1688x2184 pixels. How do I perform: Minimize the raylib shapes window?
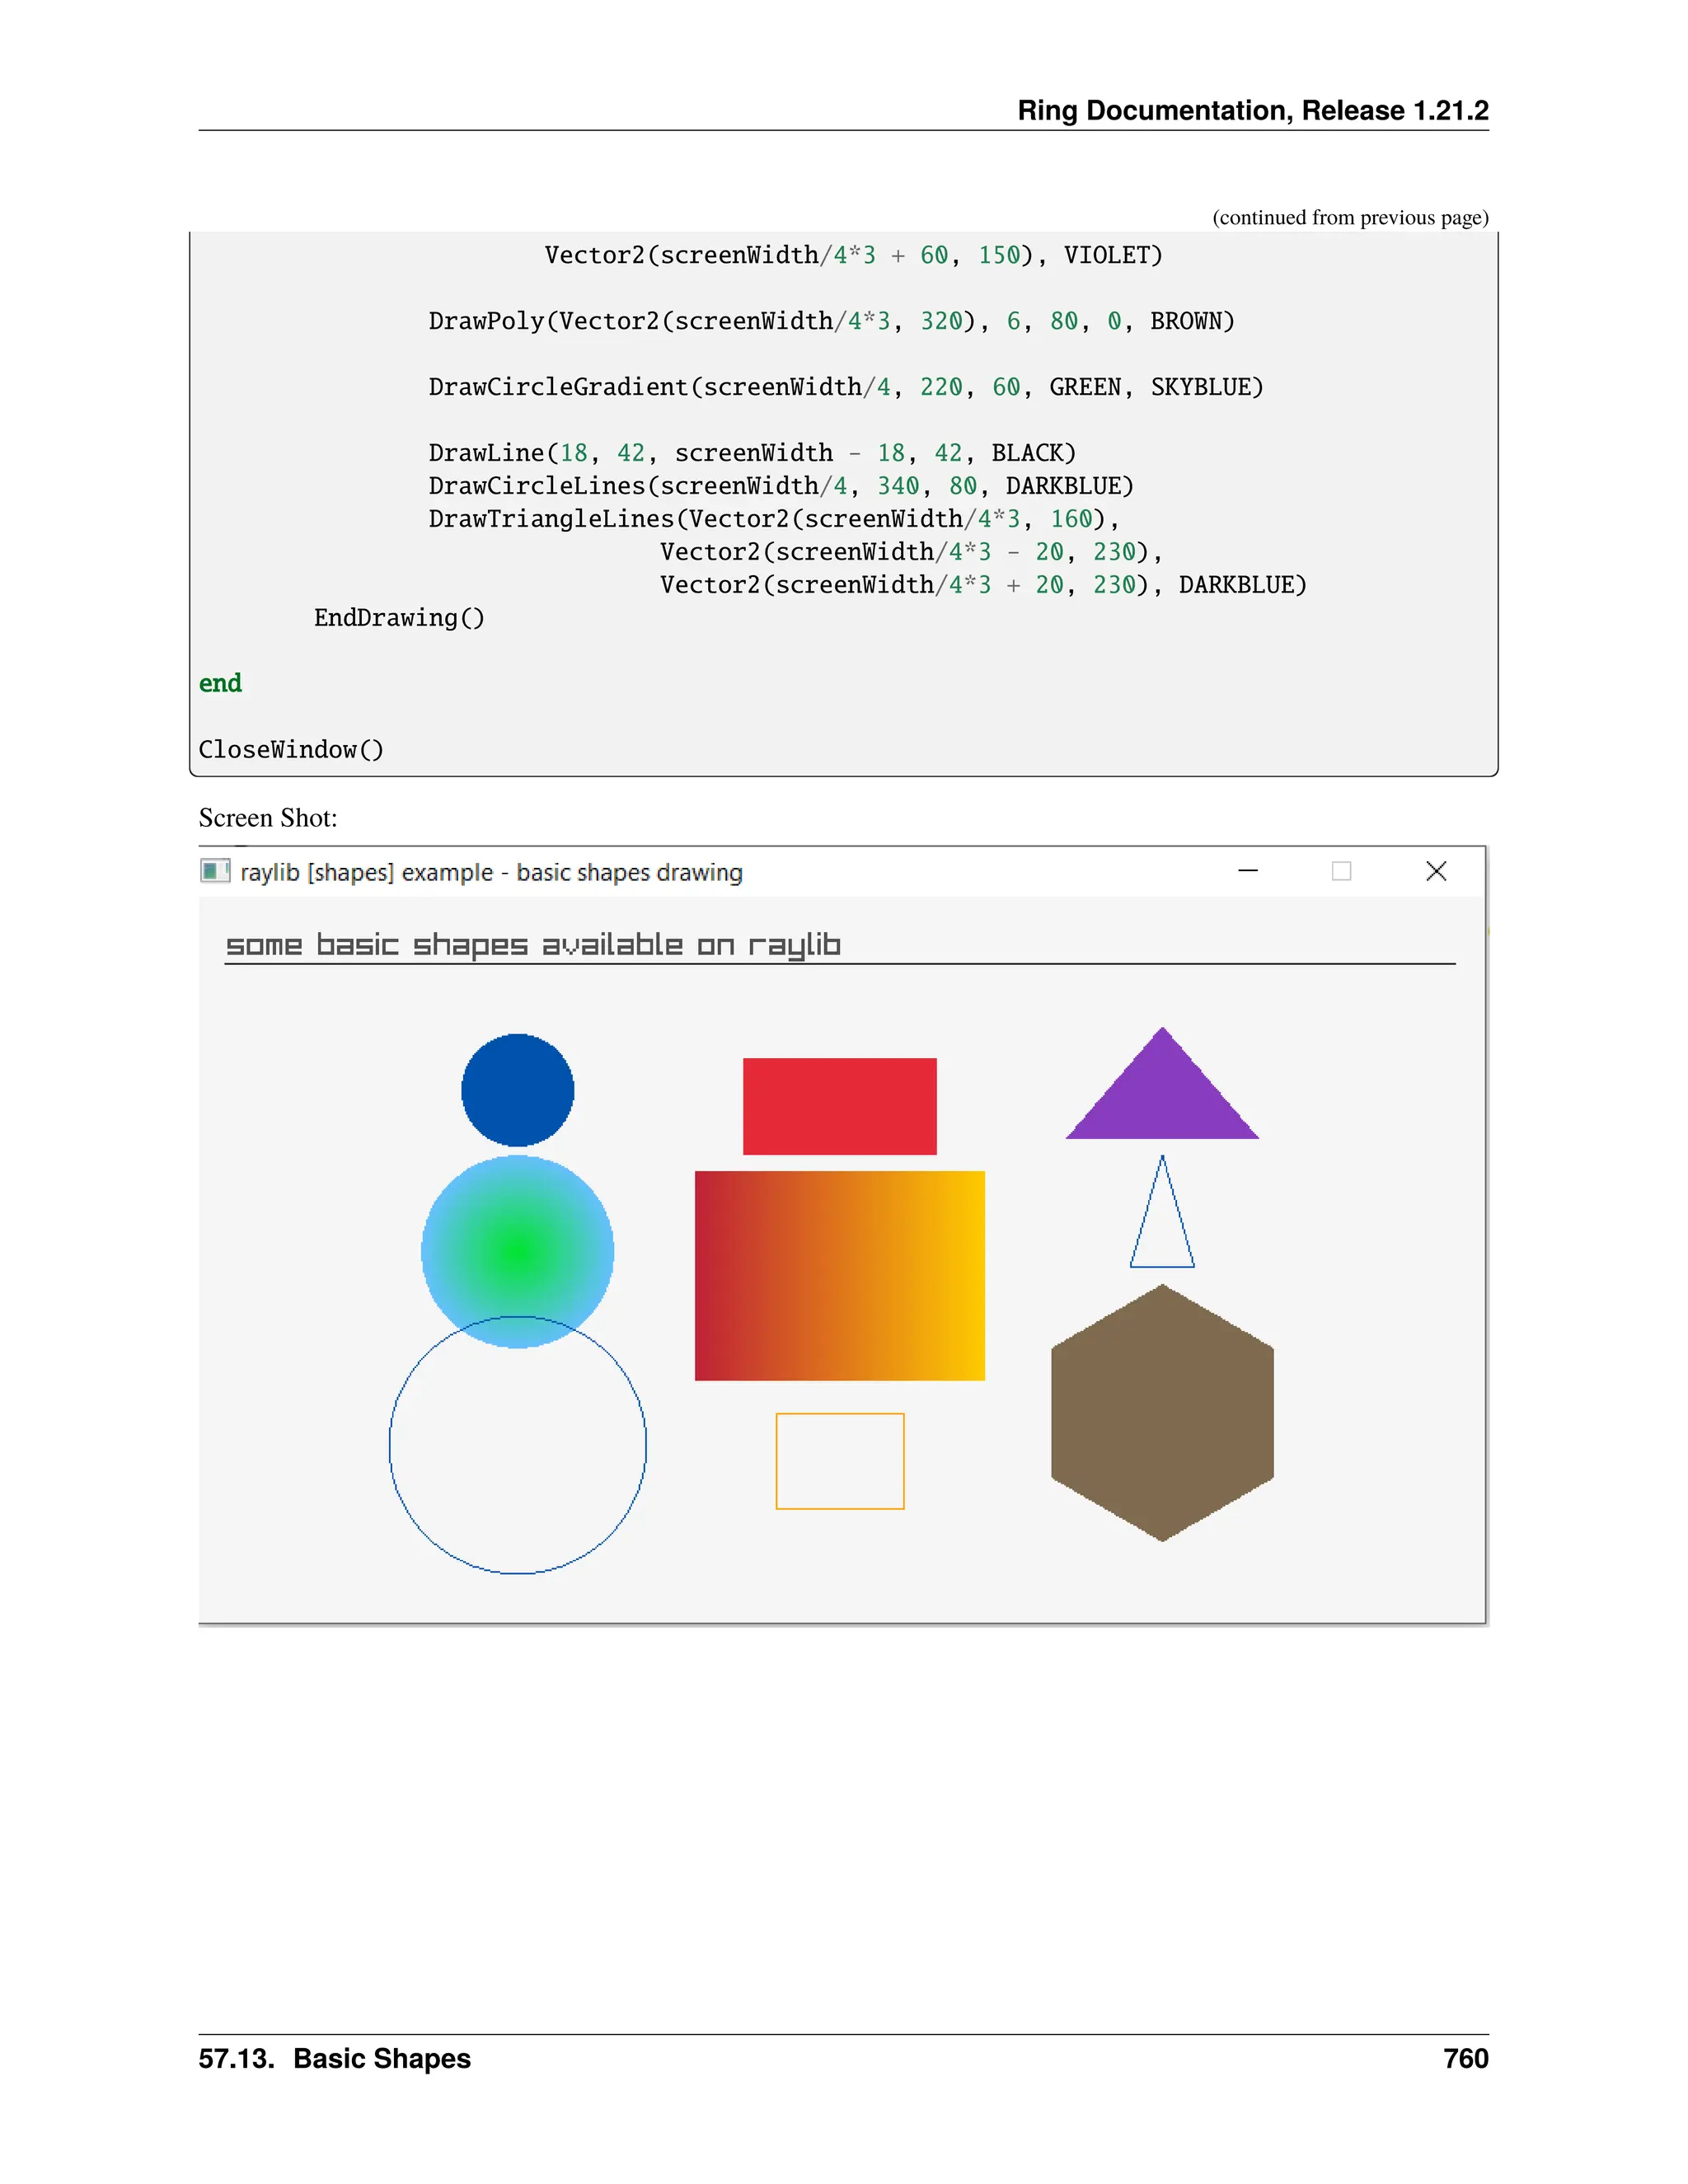1247,871
